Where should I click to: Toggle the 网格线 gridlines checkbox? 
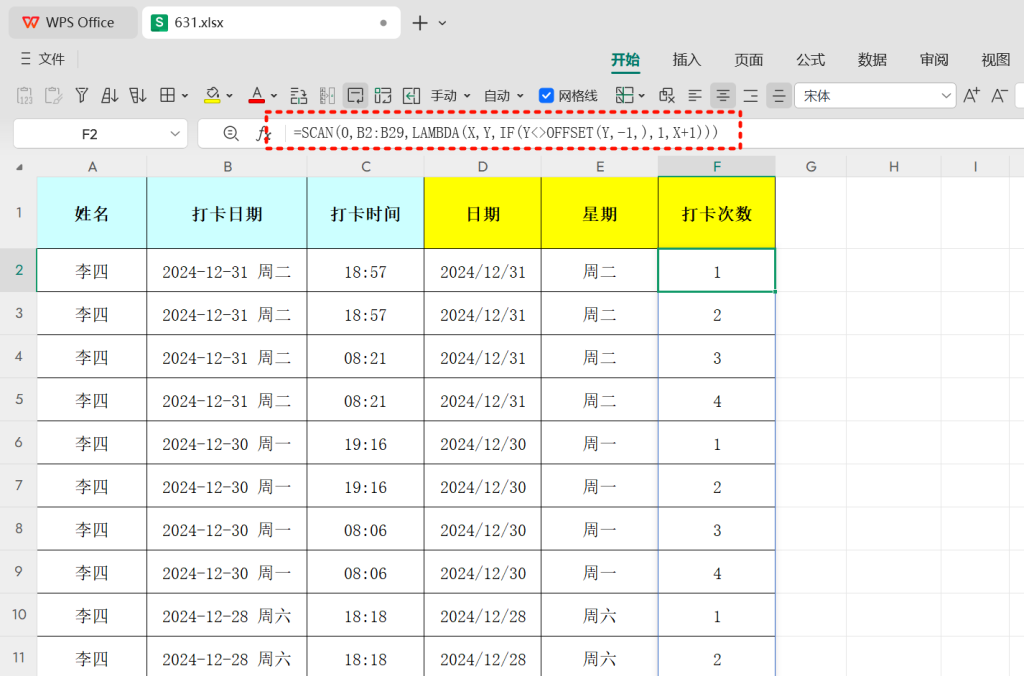[546, 96]
